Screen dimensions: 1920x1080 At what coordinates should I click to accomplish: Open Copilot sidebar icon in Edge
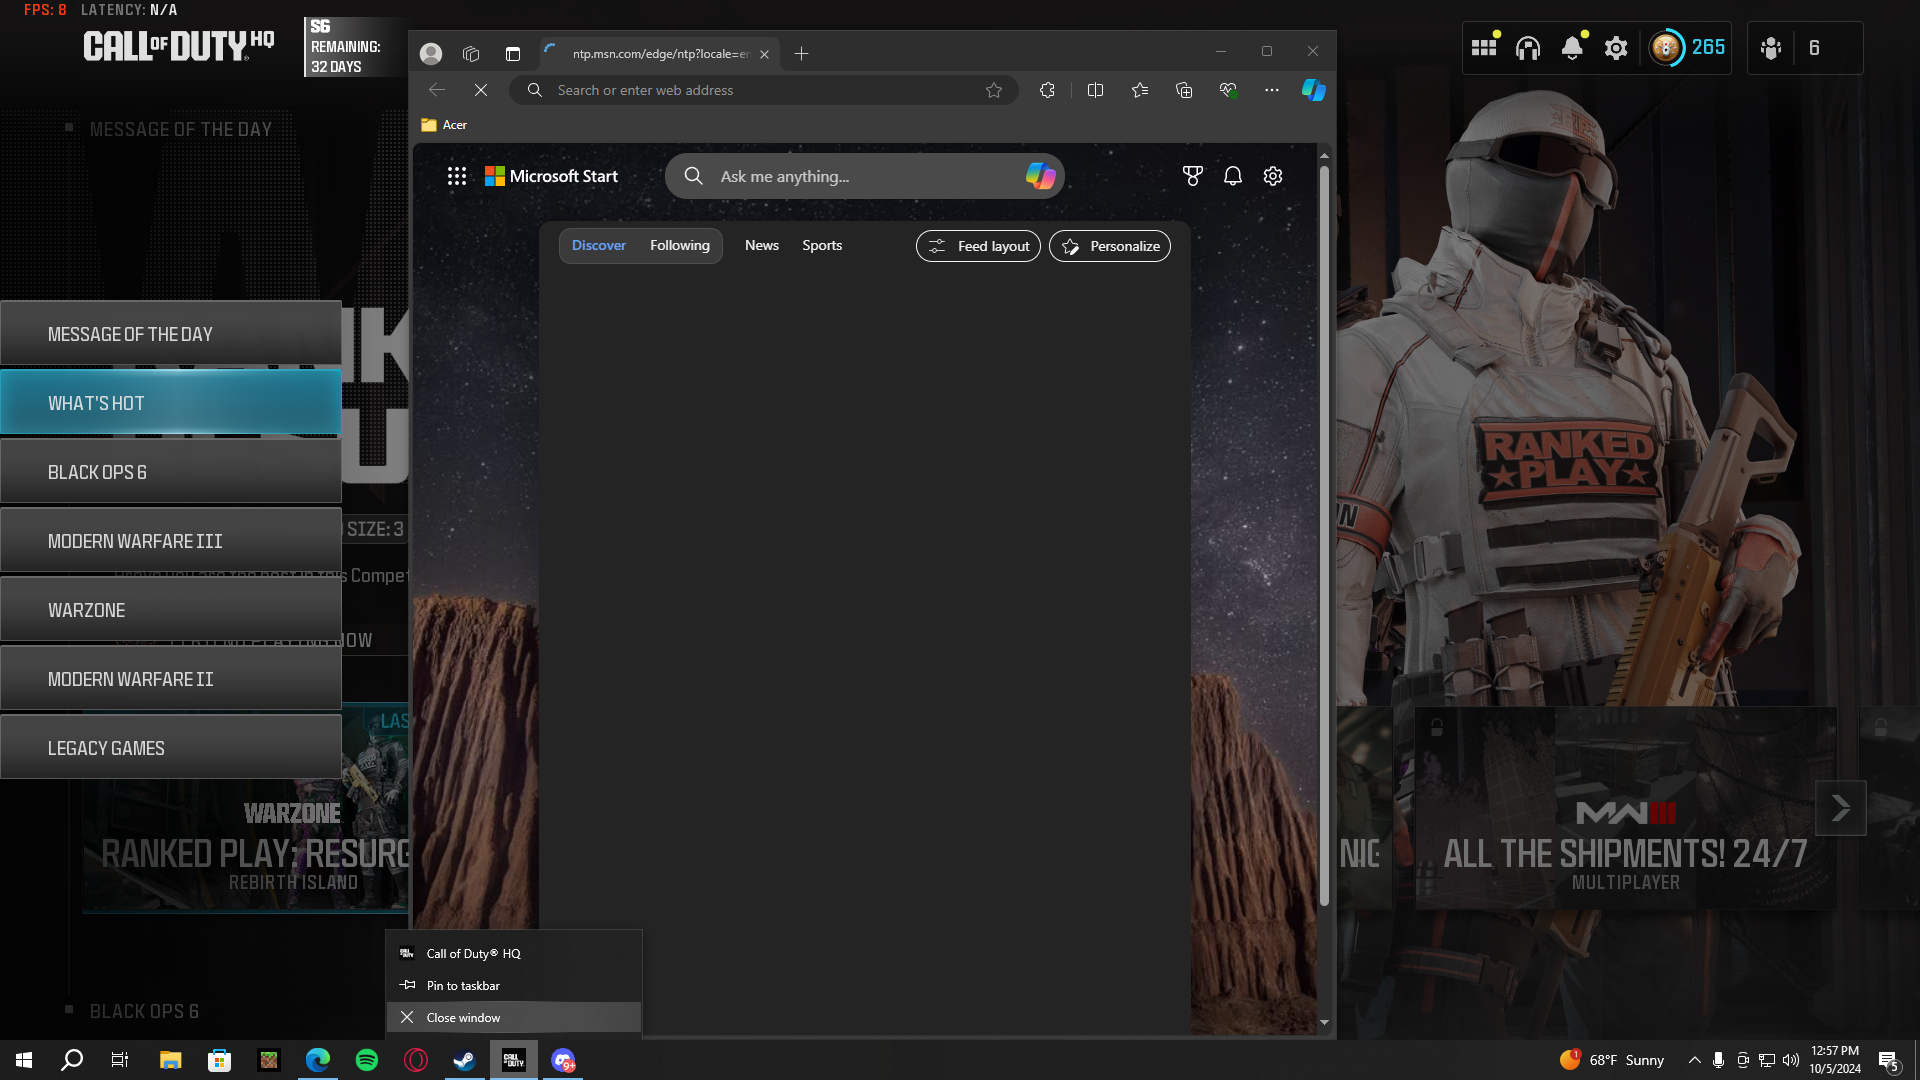click(1313, 90)
